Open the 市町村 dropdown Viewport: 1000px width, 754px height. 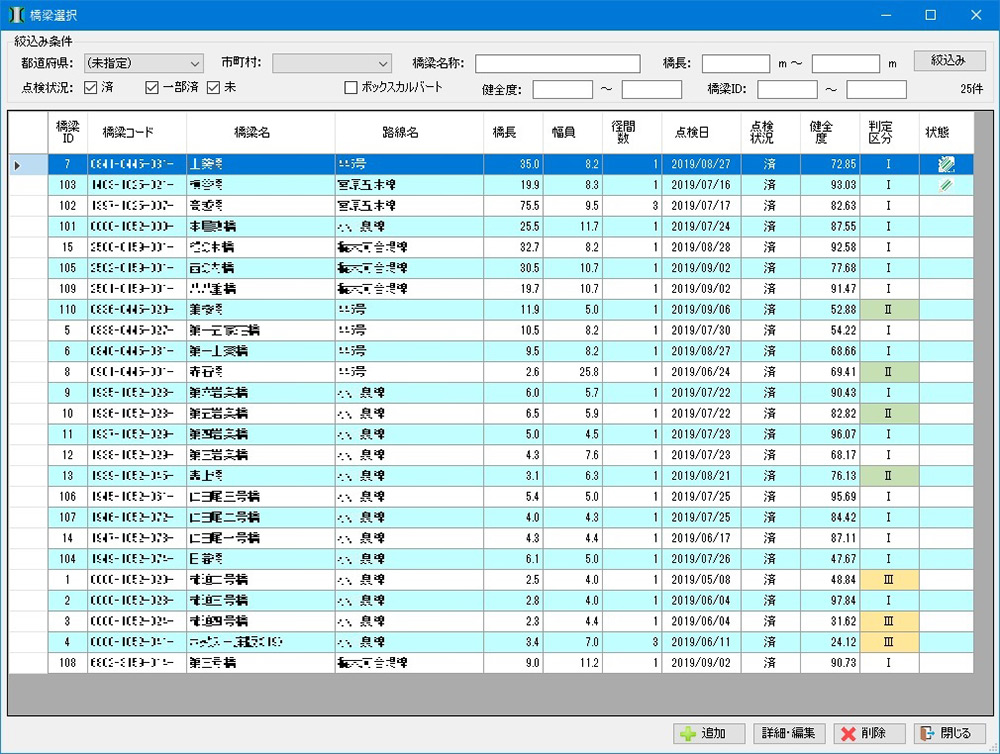(x=332, y=63)
